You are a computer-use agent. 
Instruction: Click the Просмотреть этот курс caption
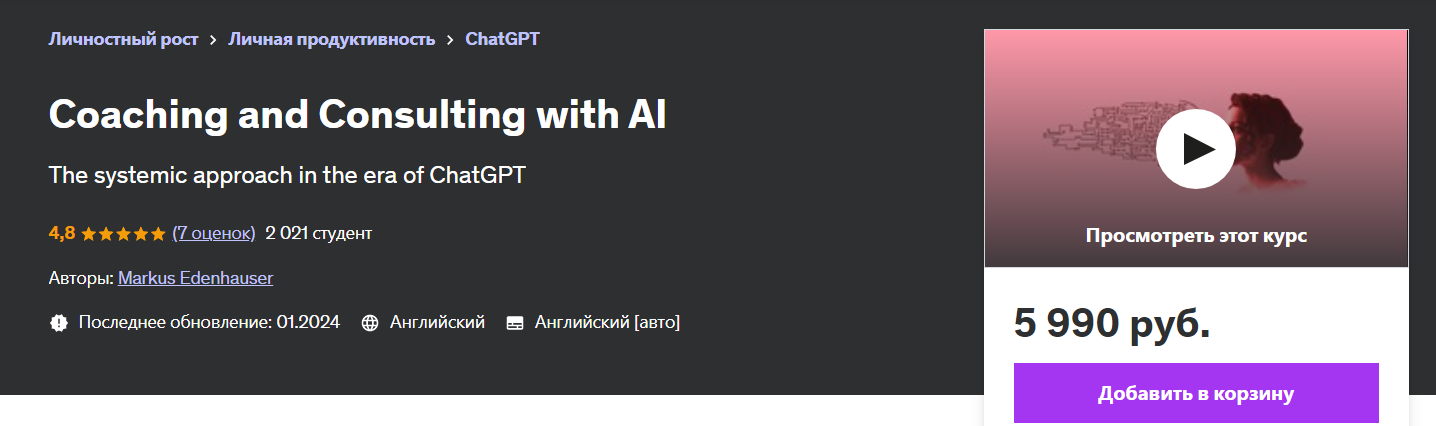[x=1196, y=236]
